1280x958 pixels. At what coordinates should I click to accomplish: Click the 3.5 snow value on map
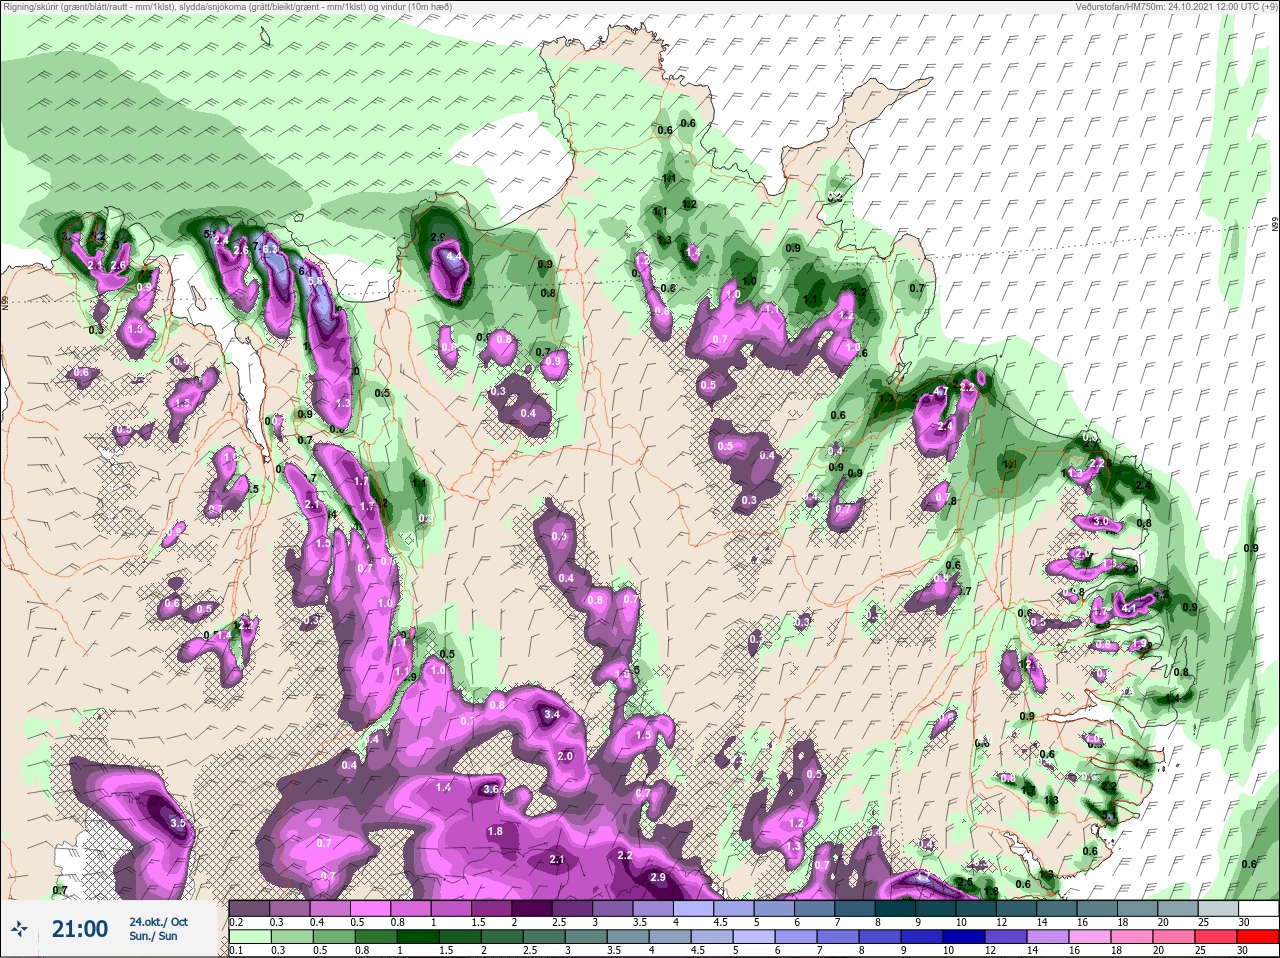click(x=178, y=824)
